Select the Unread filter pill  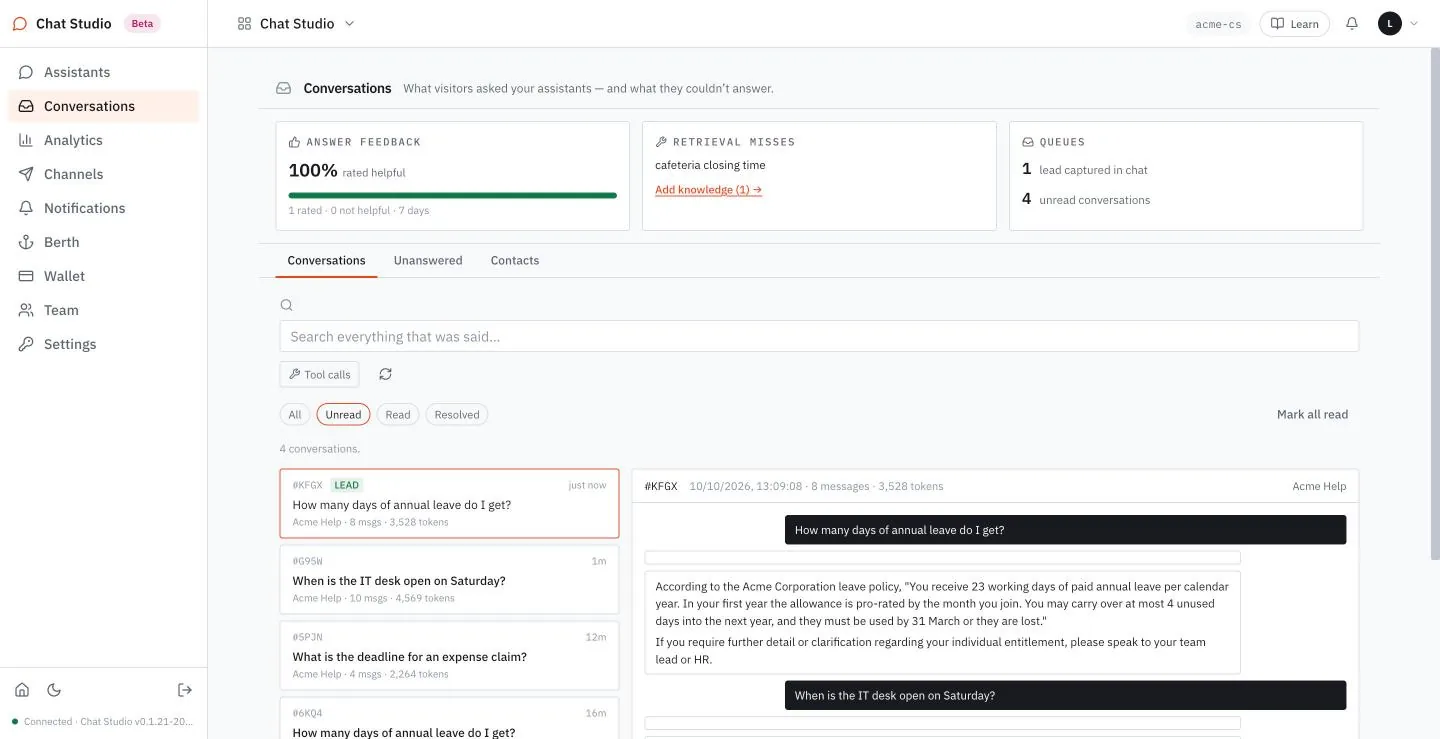tap(343, 414)
